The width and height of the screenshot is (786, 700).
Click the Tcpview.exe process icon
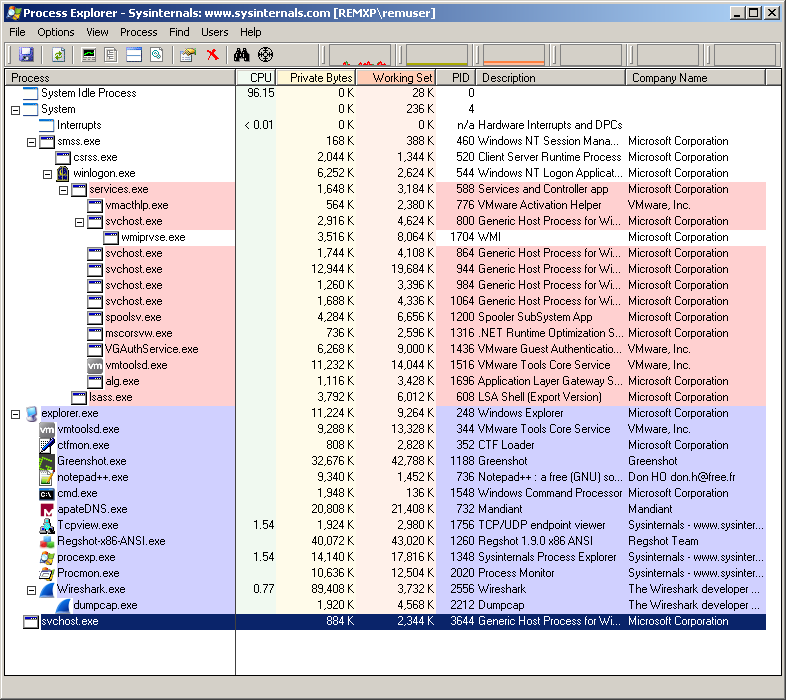pos(47,526)
